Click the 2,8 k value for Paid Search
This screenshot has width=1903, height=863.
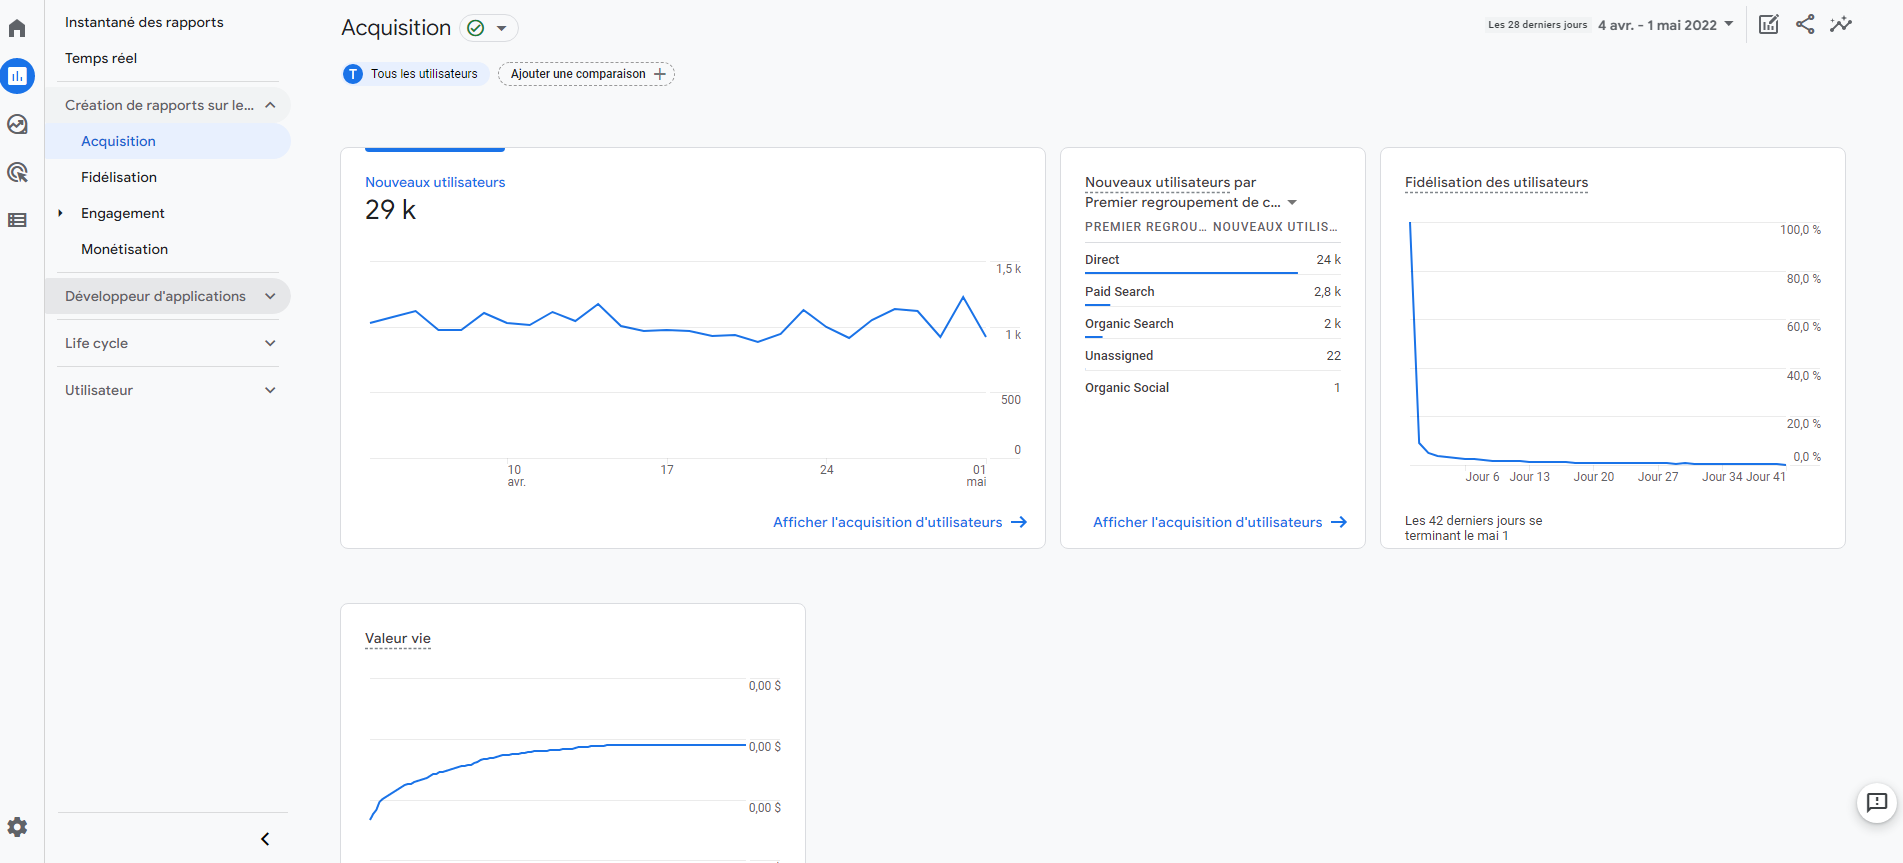click(x=1327, y=291)
